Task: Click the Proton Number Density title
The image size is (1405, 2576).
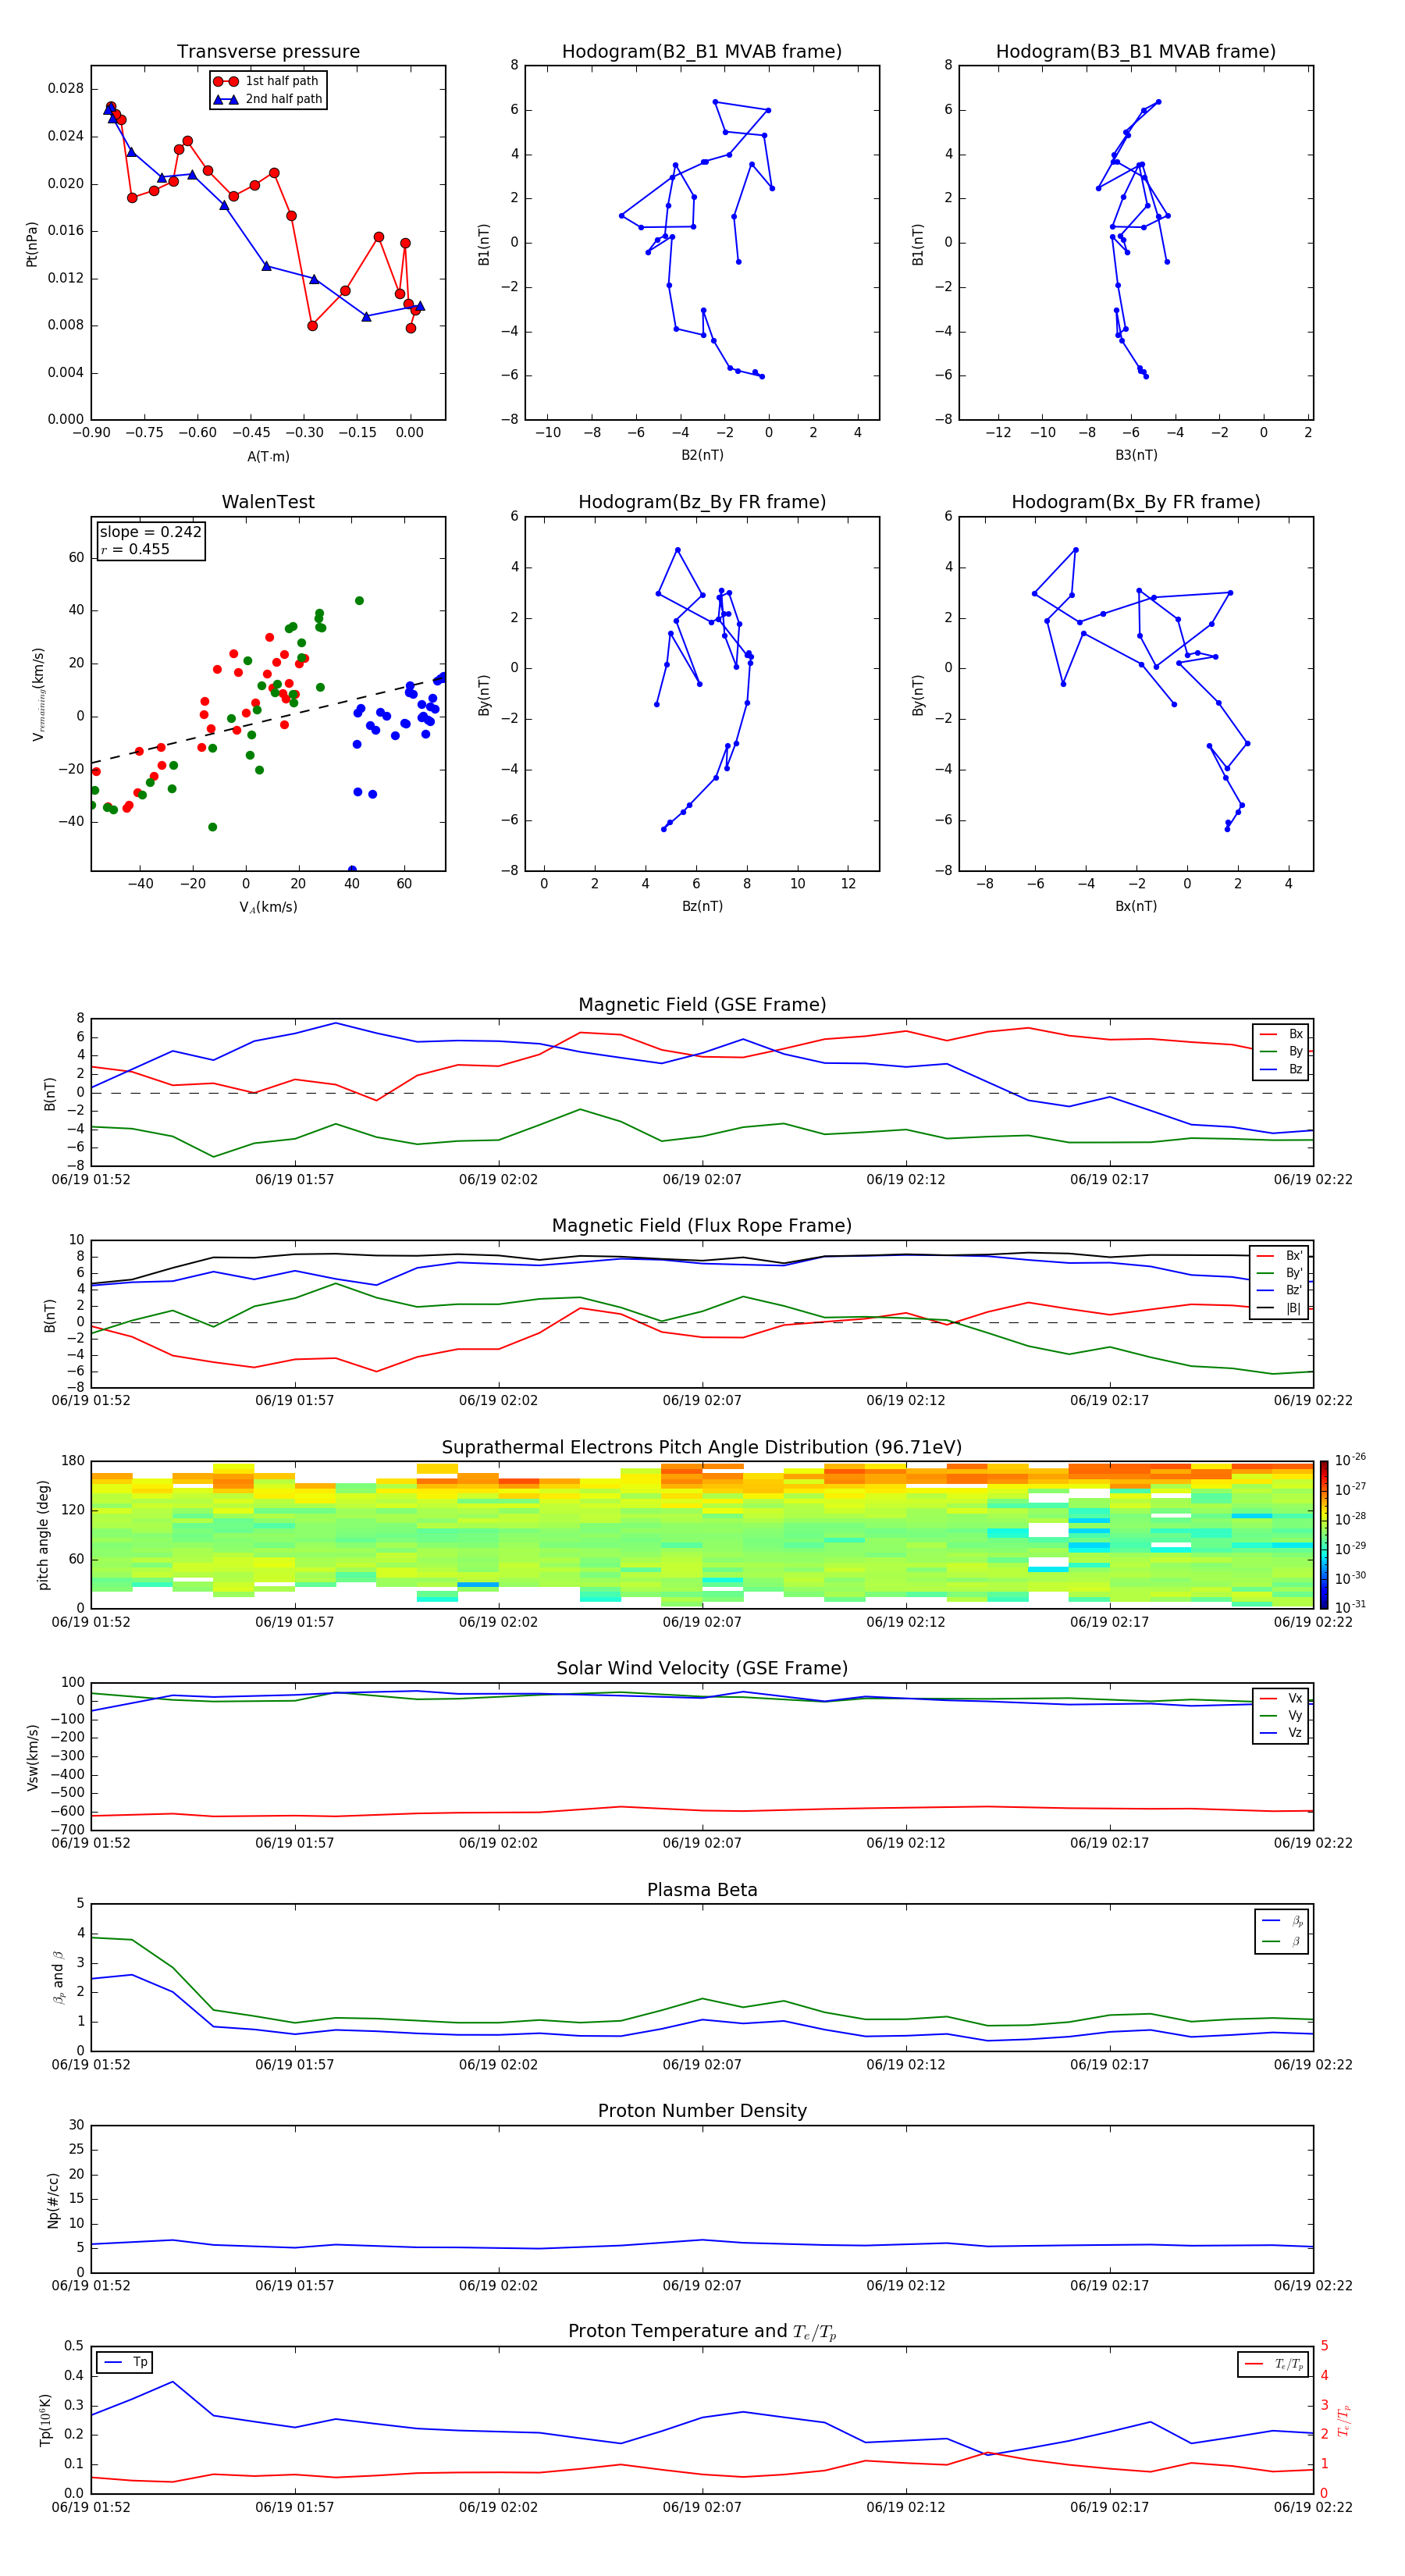Action: [702, 2111]
